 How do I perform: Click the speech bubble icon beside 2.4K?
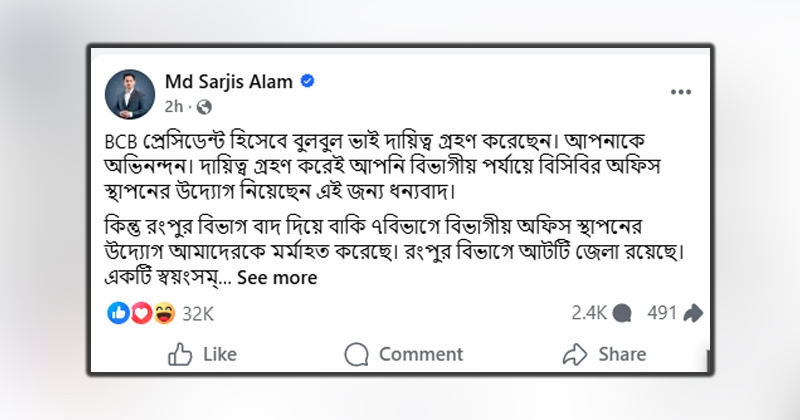click(623, 313)
